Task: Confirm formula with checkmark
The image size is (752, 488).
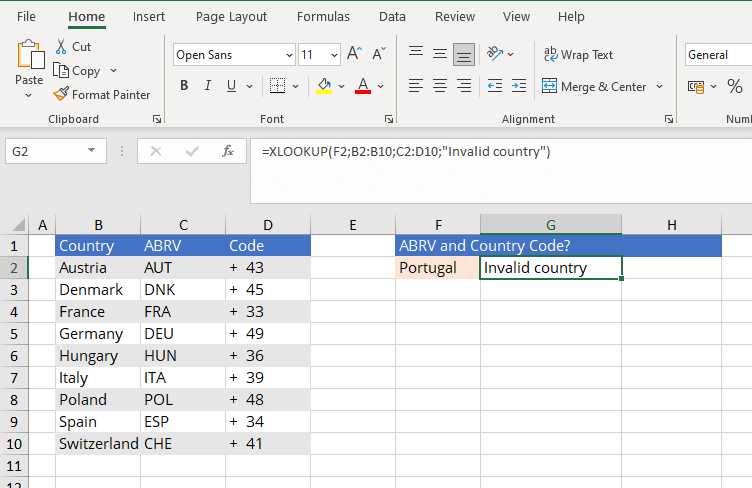Action: point(192,151)
